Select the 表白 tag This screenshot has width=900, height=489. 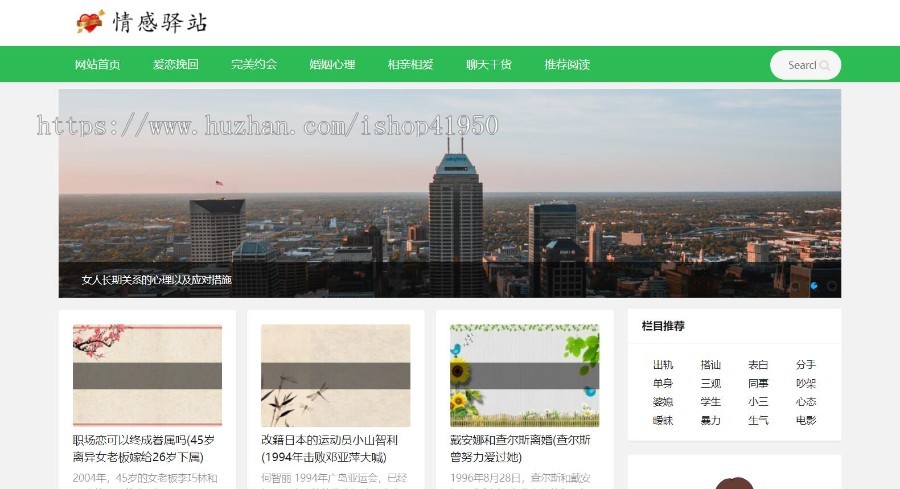click(758, 364)
